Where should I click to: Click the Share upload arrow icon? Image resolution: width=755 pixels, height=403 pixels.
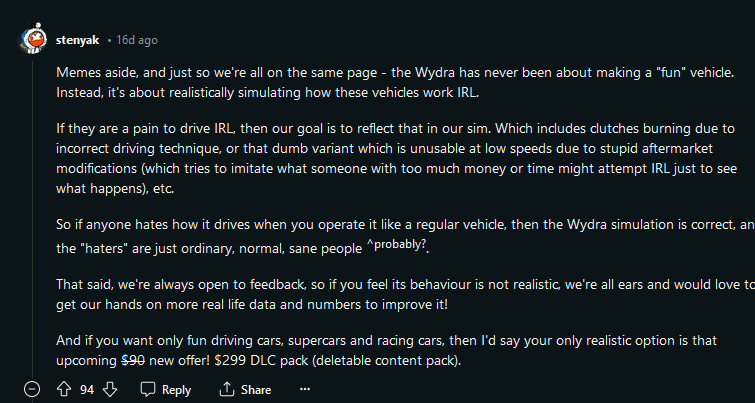(x=226, y=389)
